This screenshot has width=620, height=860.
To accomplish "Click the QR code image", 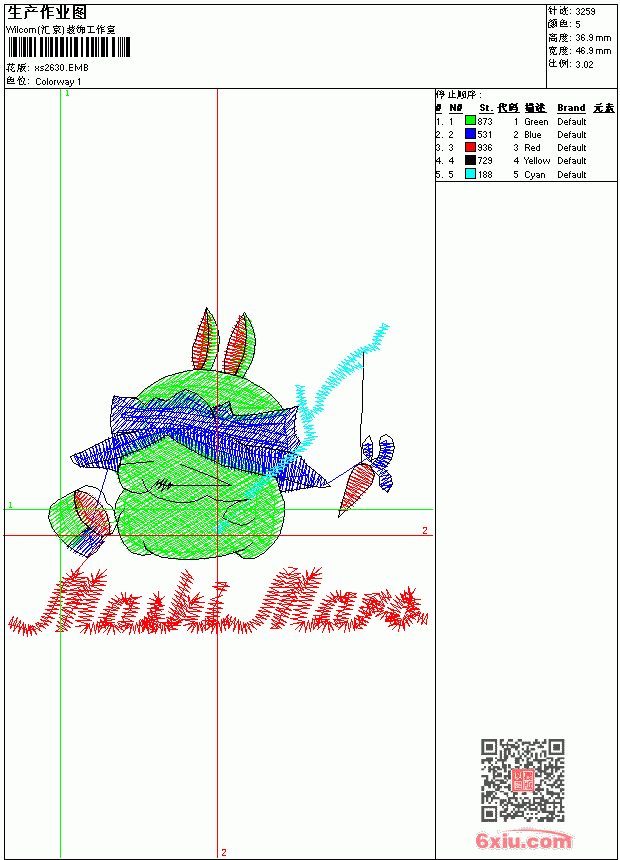I will [523, 779].
